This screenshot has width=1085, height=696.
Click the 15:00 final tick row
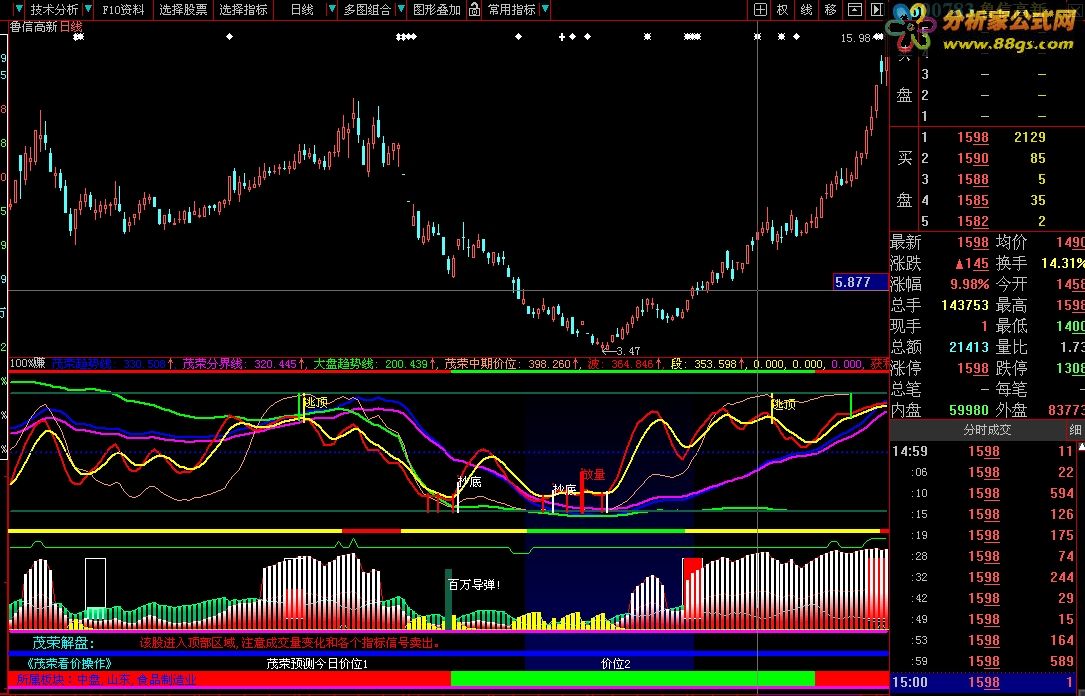983,682
